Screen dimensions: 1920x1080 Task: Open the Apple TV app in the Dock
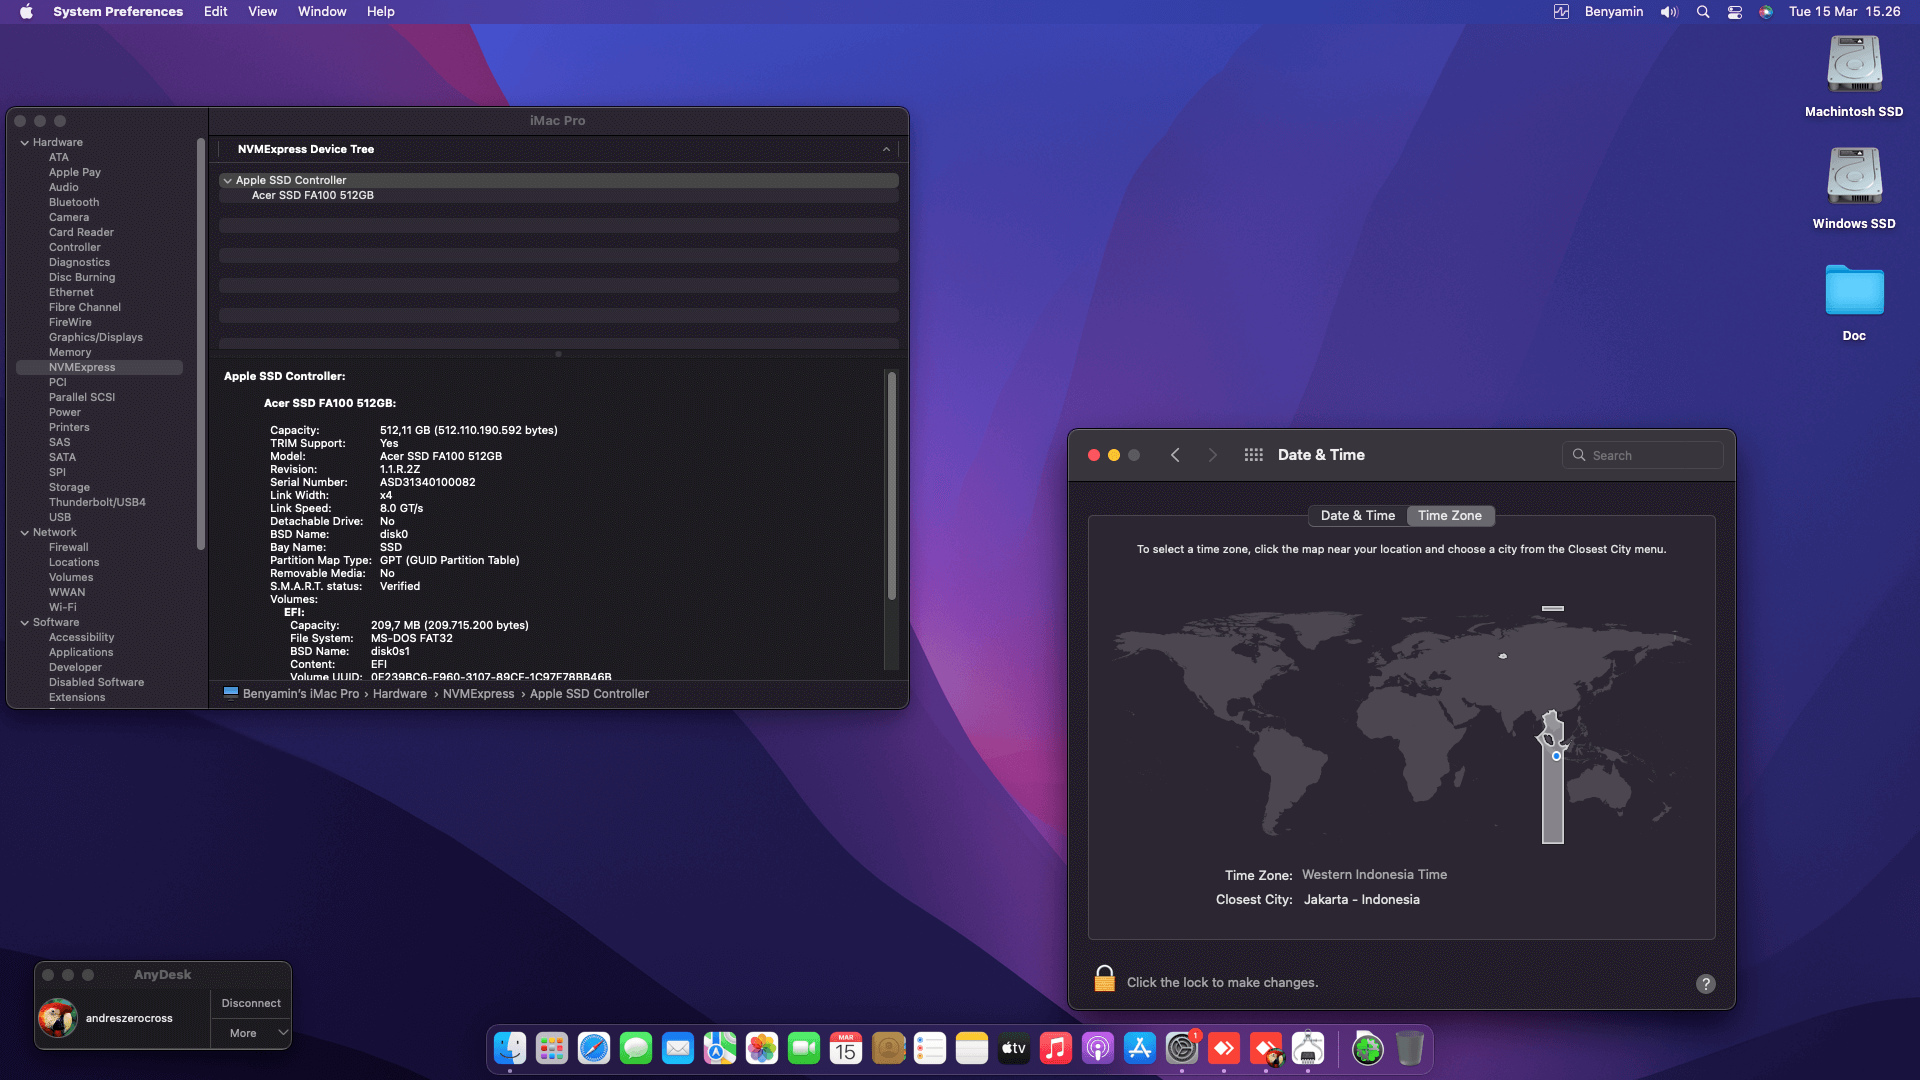click(1014, 1048)
